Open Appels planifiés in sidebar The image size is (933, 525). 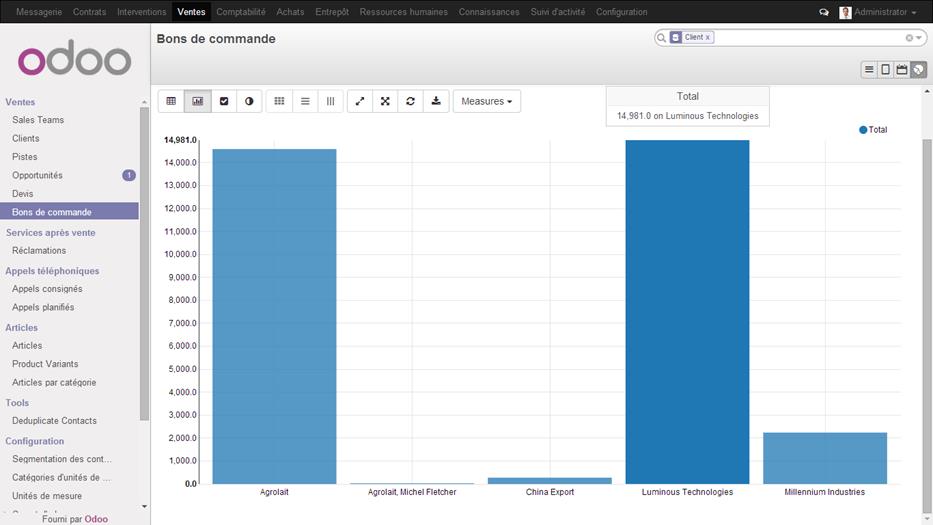(43, 307)
